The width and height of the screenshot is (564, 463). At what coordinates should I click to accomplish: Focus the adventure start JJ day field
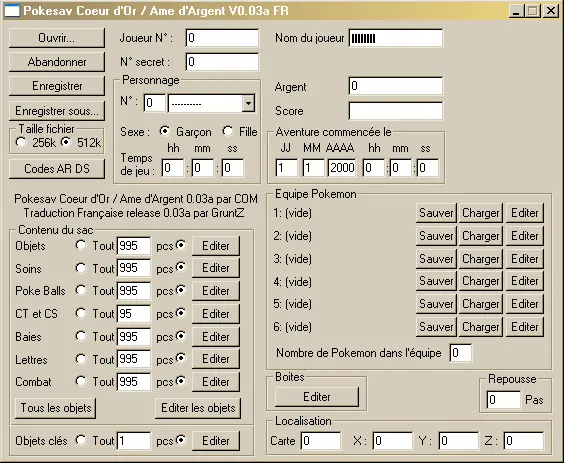[x=286, y=168]
